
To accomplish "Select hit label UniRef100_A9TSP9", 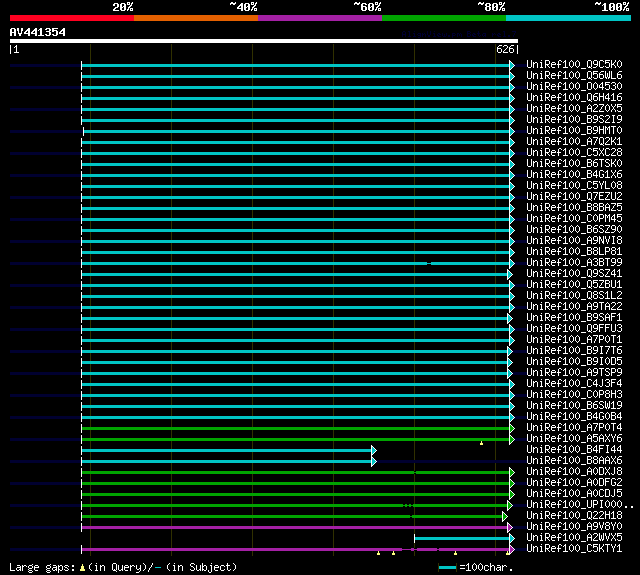I will (574, 373).
